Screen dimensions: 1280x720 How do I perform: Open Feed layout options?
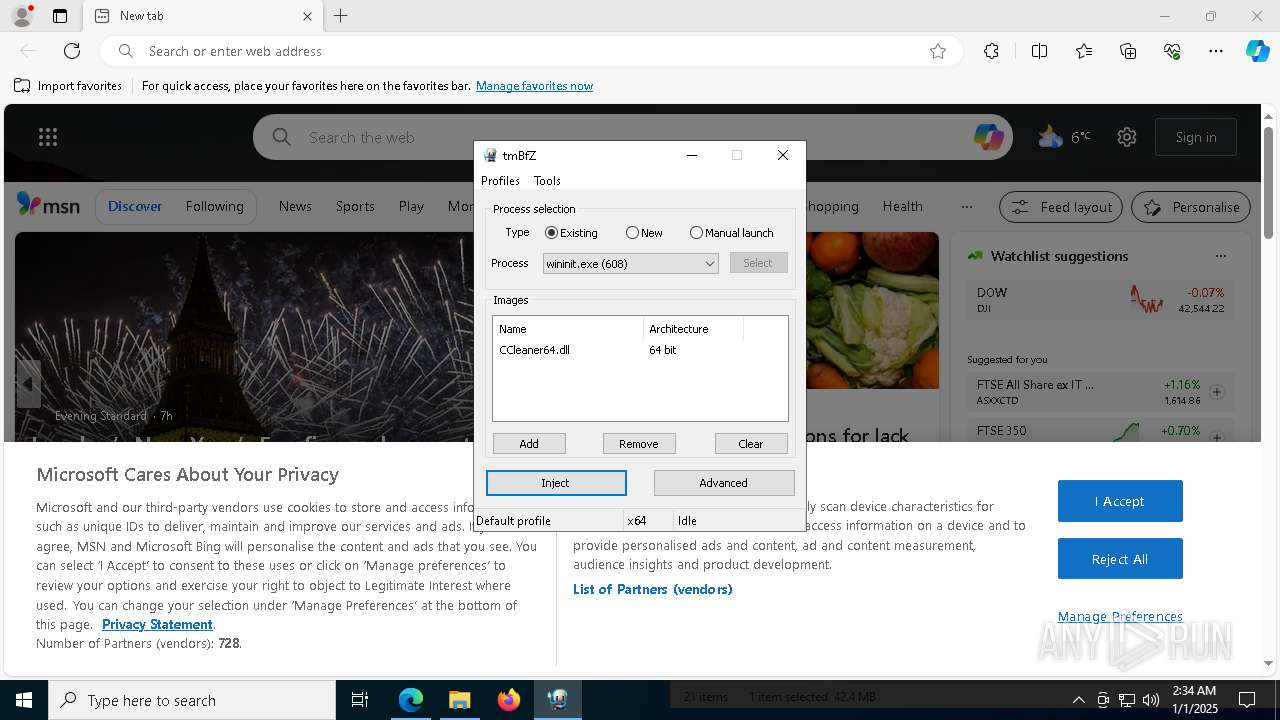(1062, 207)
